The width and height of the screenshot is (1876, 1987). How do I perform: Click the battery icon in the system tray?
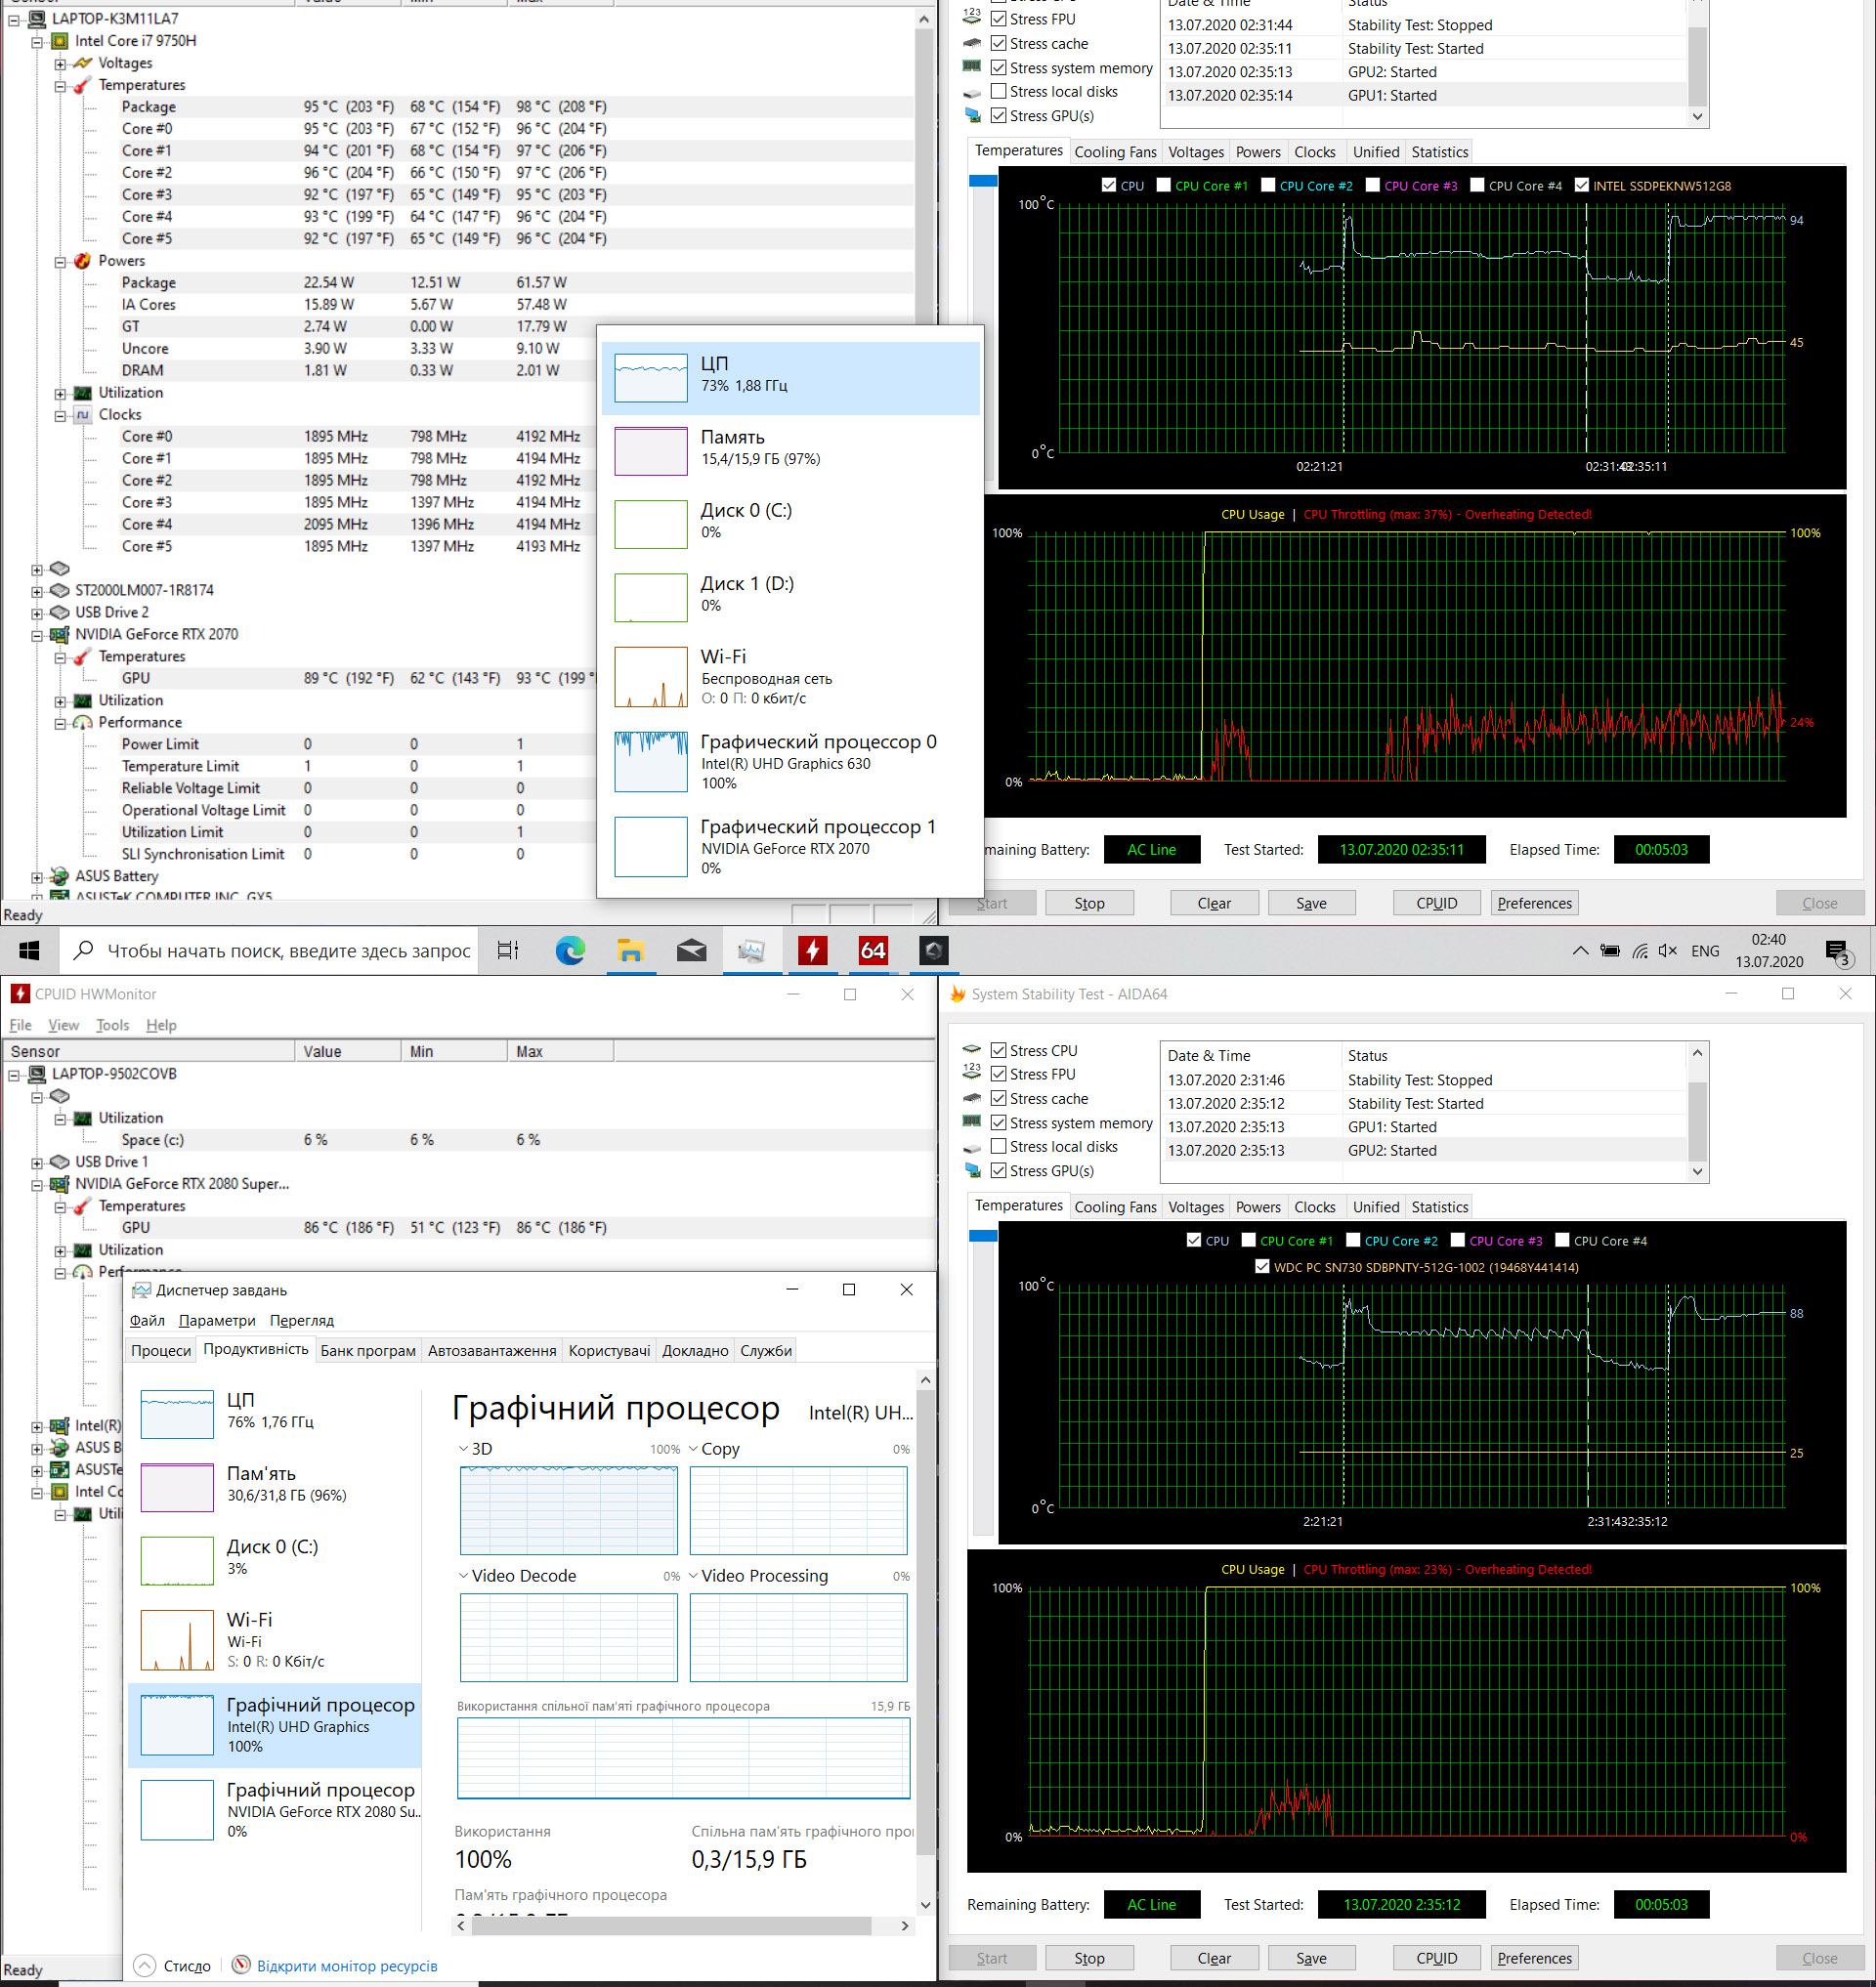(1610, 951)
